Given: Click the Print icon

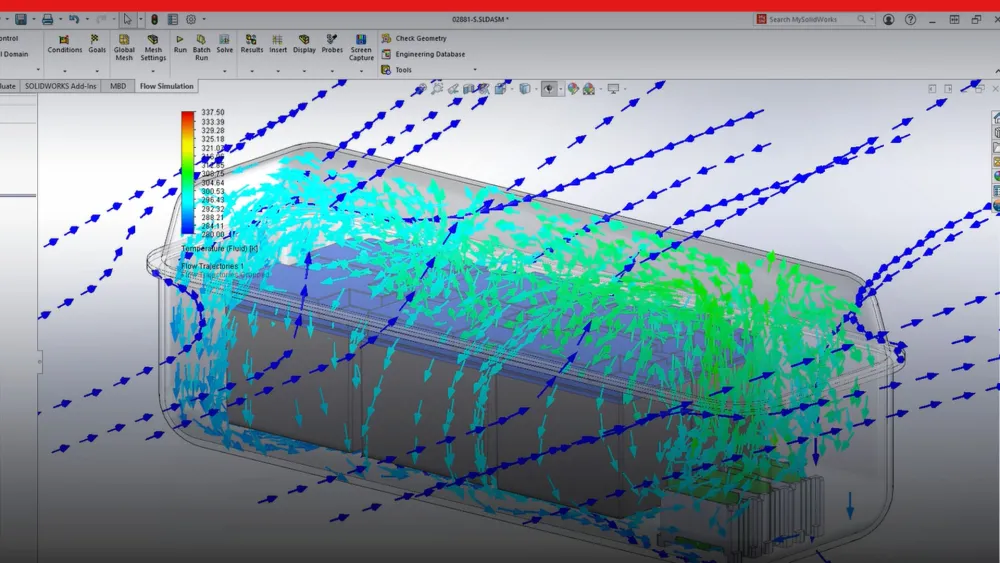Looking at the screenshot, I should (47, 20).
